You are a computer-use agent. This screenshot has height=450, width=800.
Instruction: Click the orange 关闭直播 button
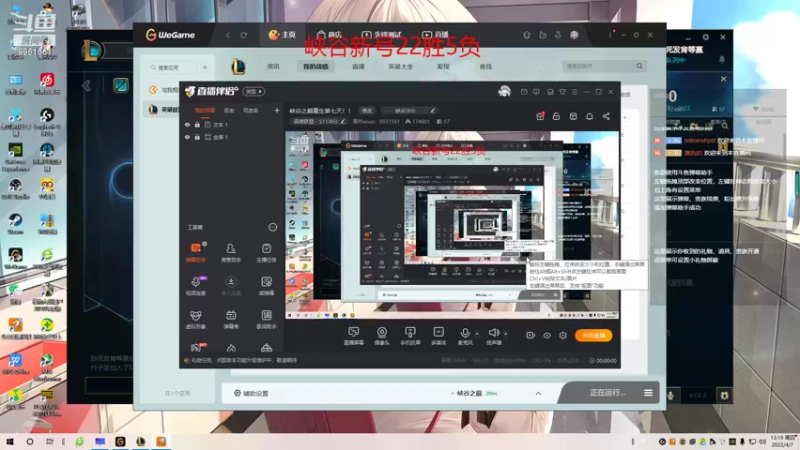coord(593,336)
